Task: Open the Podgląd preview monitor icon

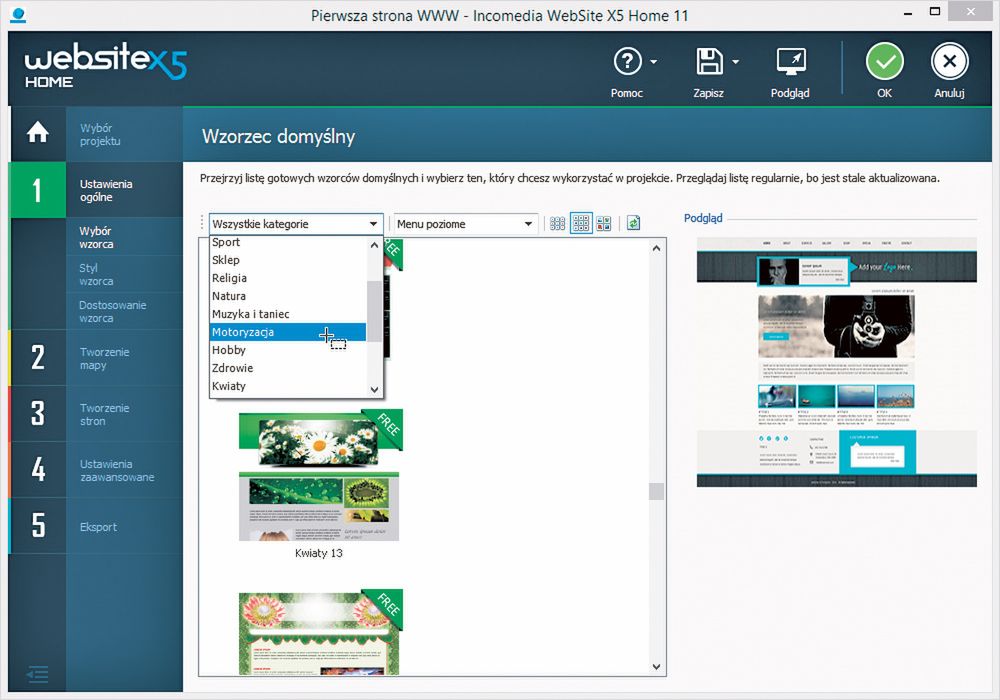Action: click(791, 62)
